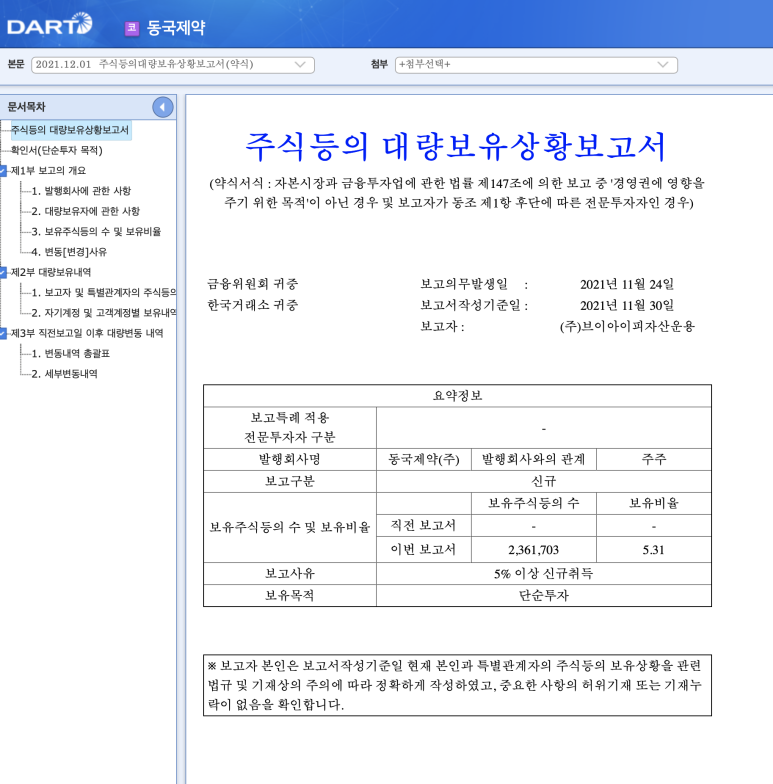Open 확인서(단순투자 목적) in the table of contents
The image size is (773, 784).
(56, 150)
